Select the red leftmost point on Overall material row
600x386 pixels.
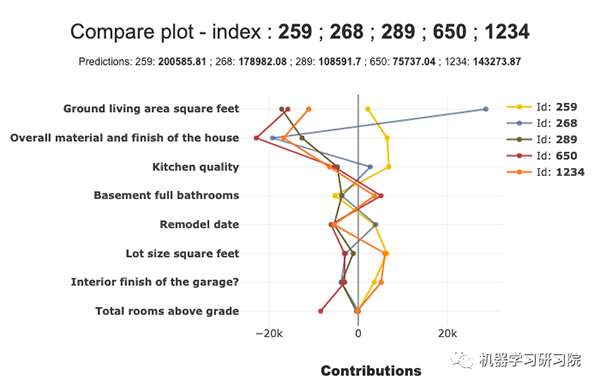(256, 138)
